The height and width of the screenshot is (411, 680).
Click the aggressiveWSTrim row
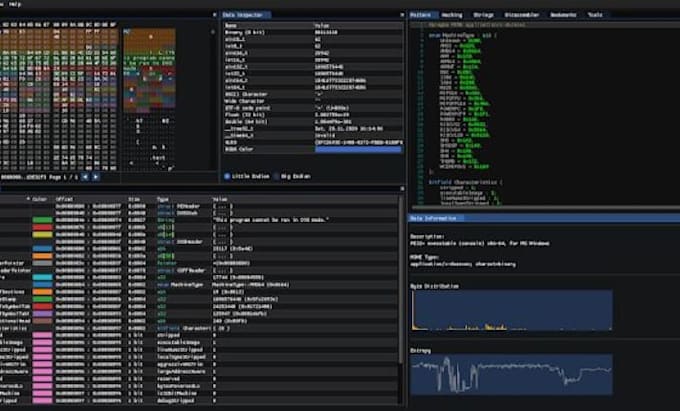[x=199, y=364]
